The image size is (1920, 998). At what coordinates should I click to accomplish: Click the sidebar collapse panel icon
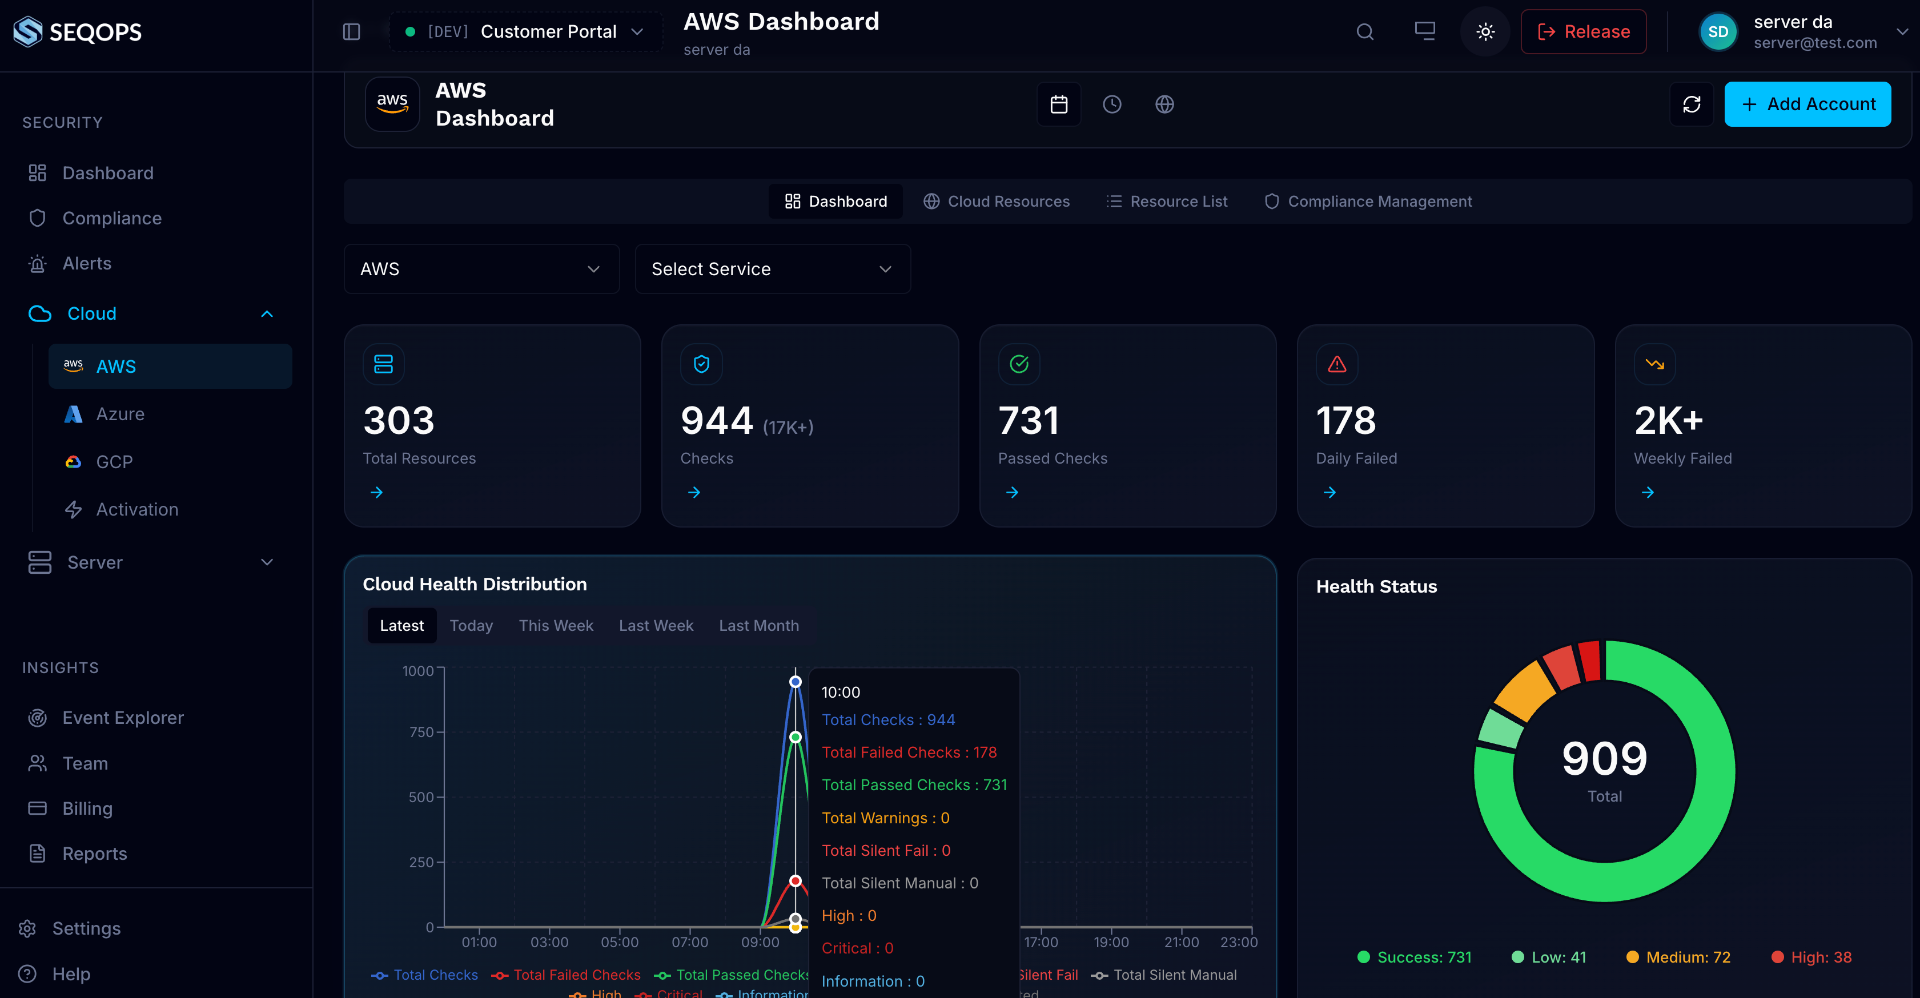click(351, 32)
